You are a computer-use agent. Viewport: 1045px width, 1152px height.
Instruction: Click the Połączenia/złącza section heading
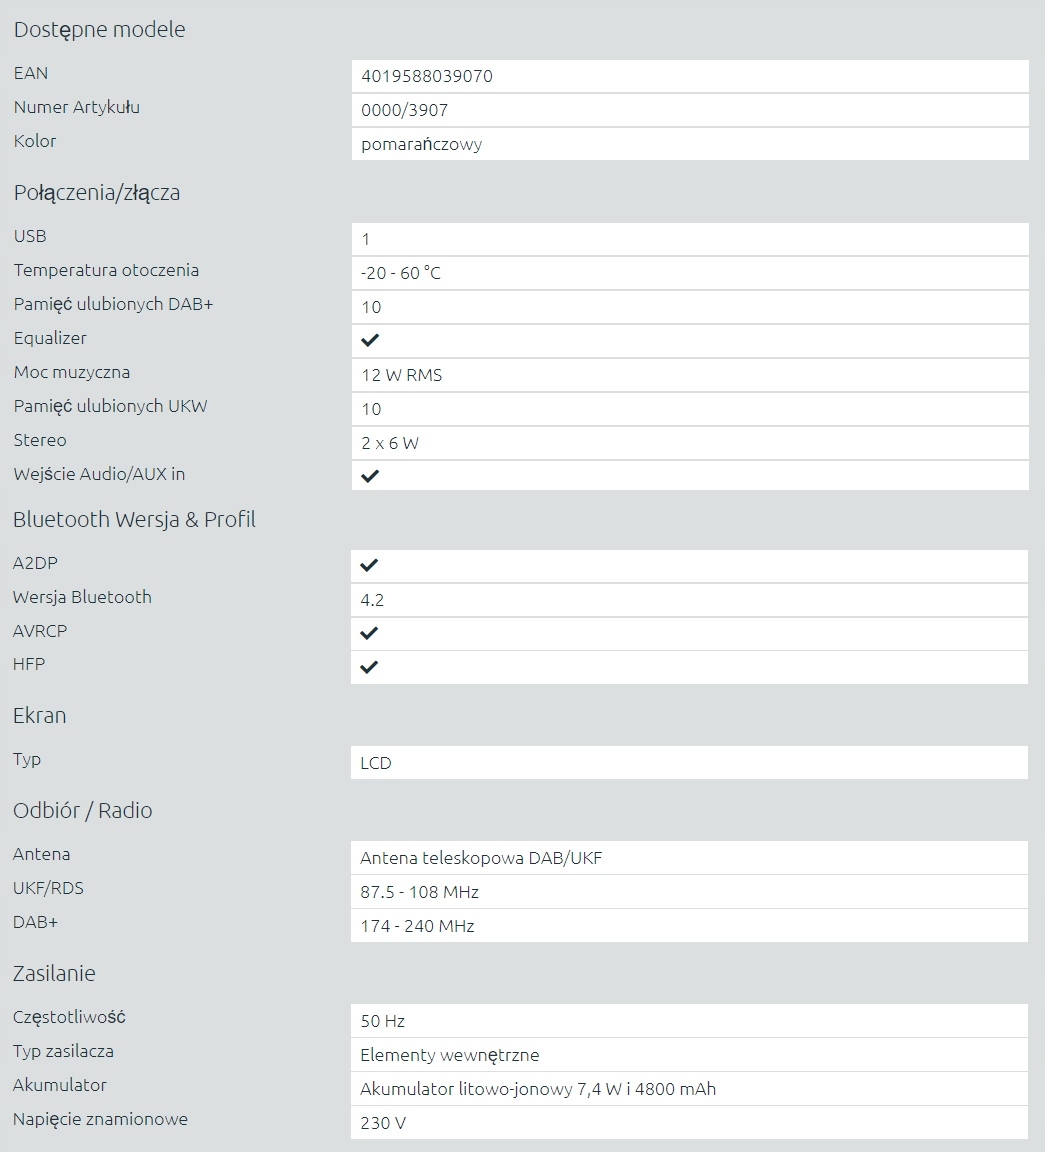97,193
